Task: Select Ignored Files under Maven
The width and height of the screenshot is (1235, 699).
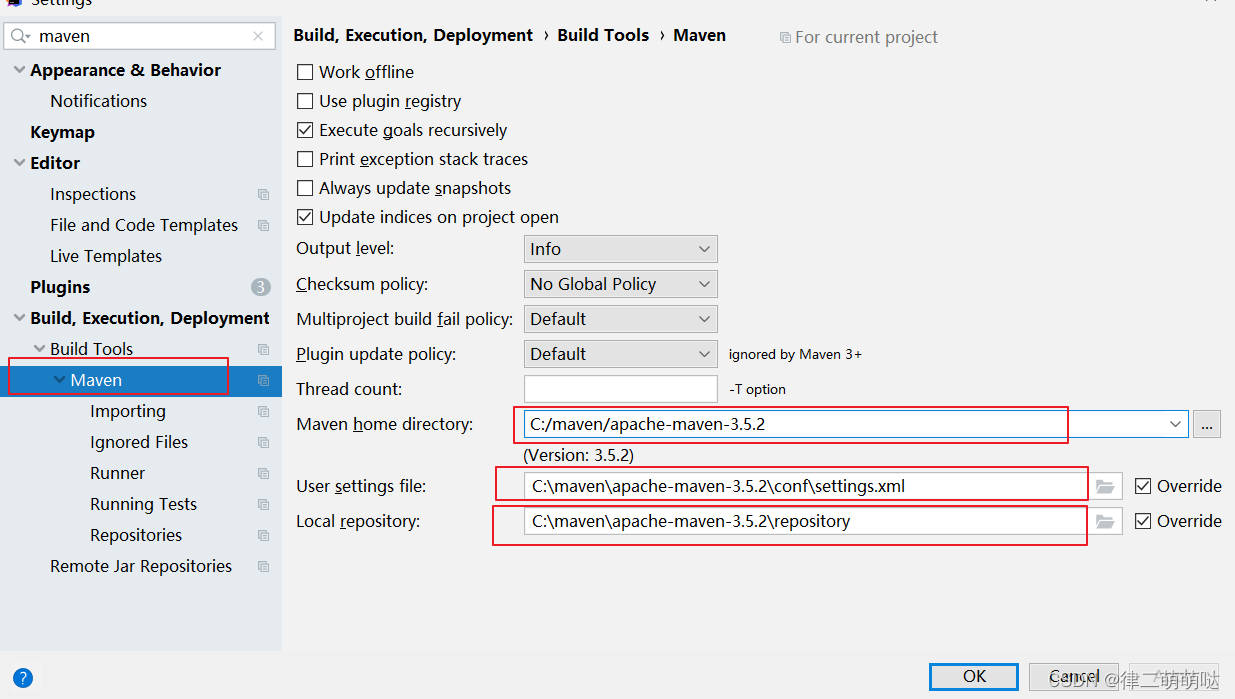Action: point(139,442)
